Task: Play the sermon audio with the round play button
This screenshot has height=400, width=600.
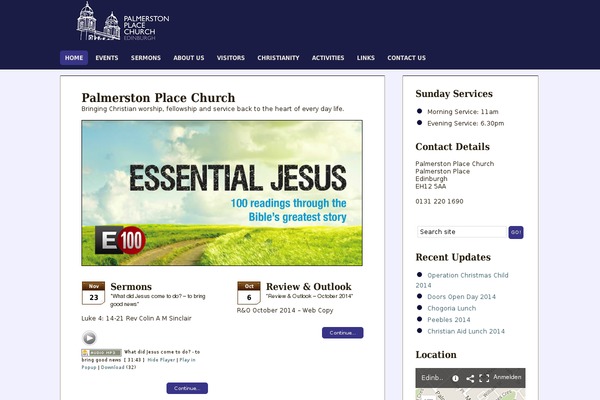Action: (x=90, y=338)
